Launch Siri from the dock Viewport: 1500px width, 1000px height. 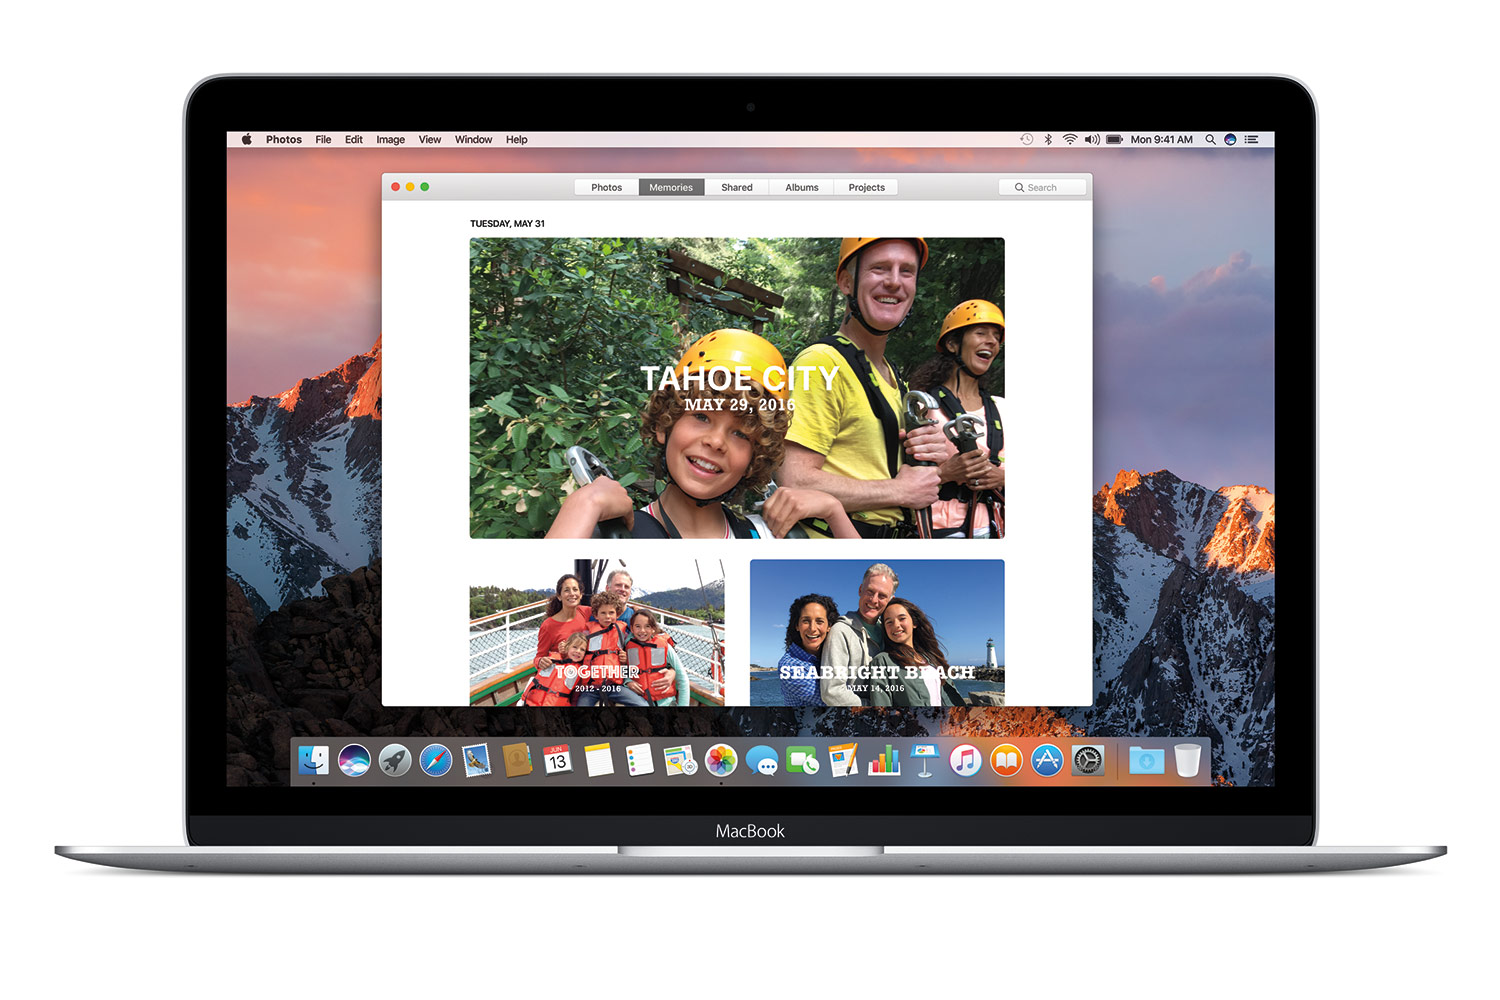tap(354, 760)
